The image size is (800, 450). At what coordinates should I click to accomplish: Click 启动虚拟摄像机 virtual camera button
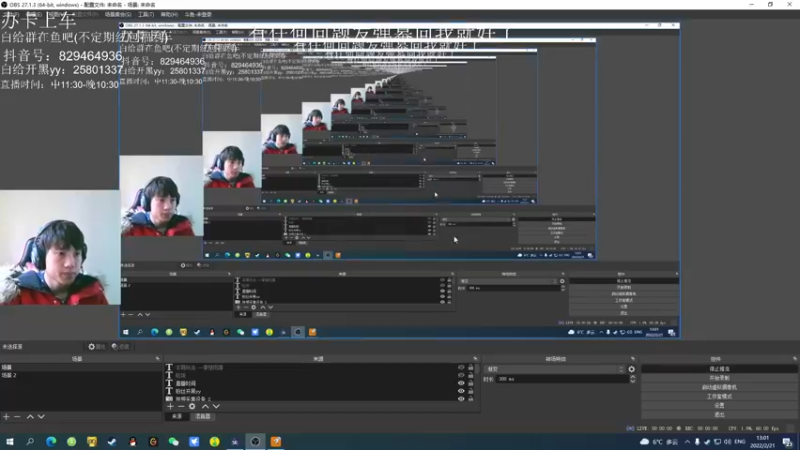point(719,387)
